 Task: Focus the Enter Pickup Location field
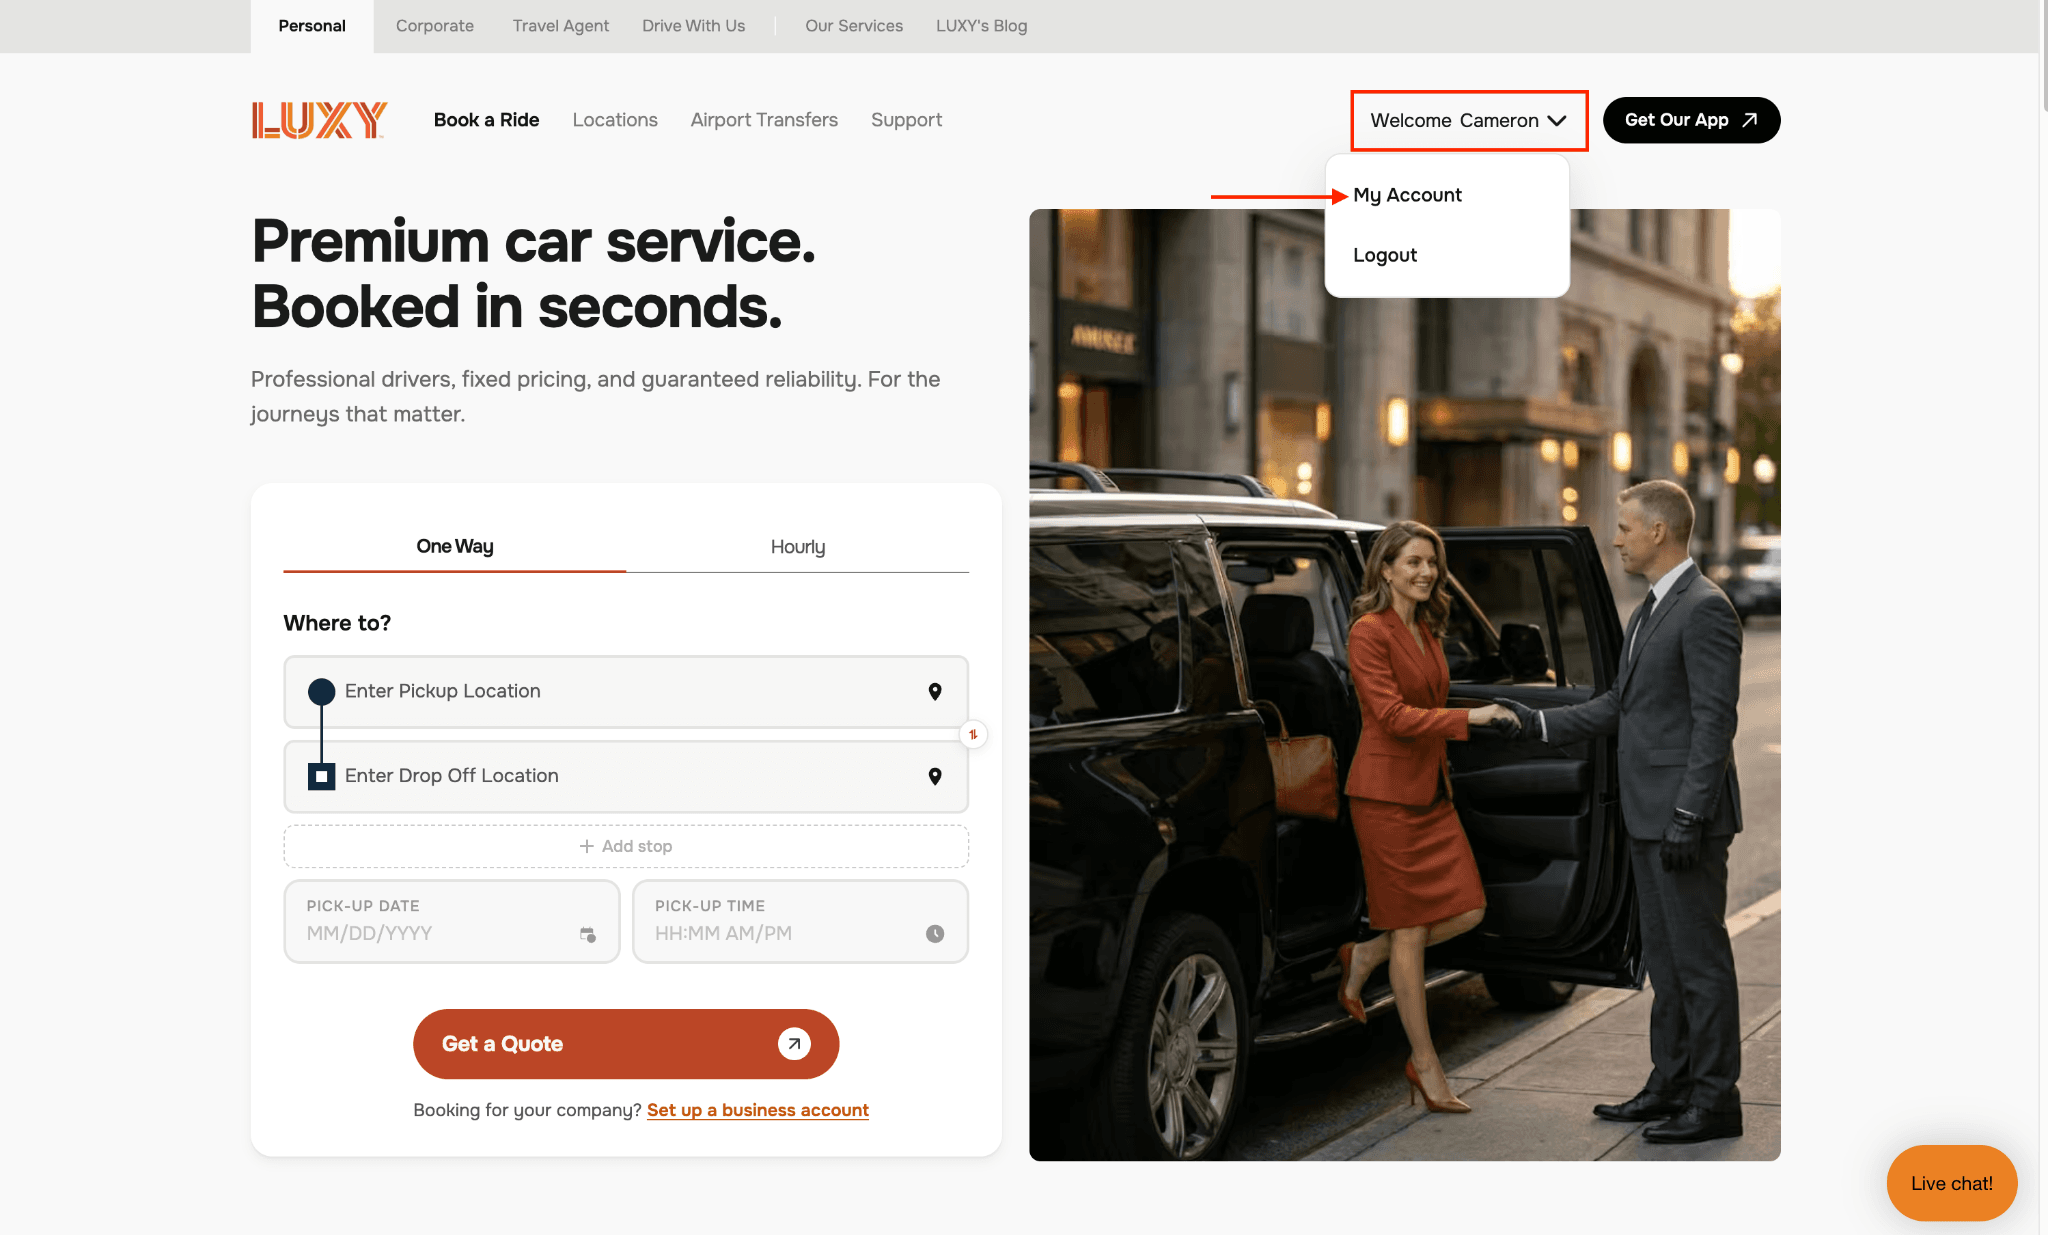coord(626,692)
